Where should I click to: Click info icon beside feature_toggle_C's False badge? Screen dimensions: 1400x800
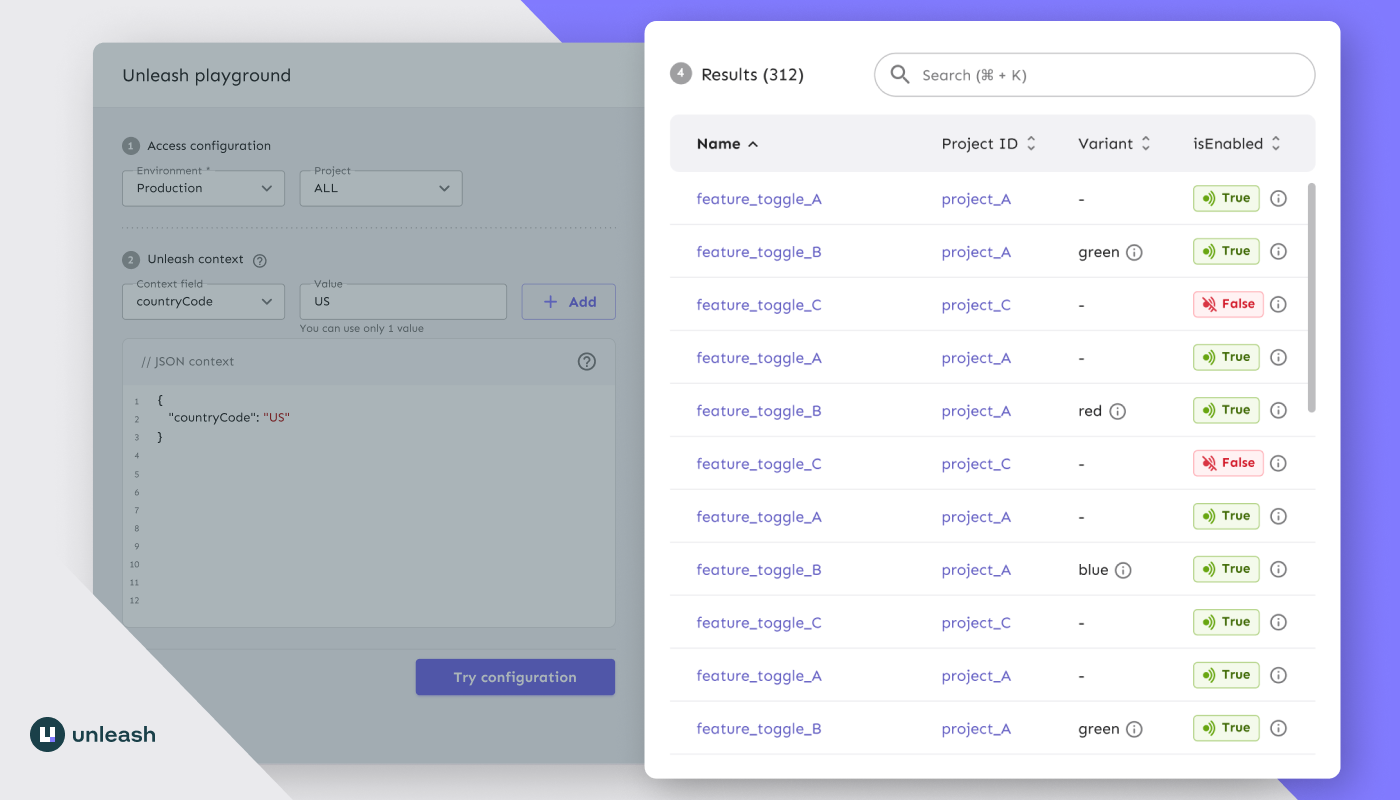tap(1278, 304)
